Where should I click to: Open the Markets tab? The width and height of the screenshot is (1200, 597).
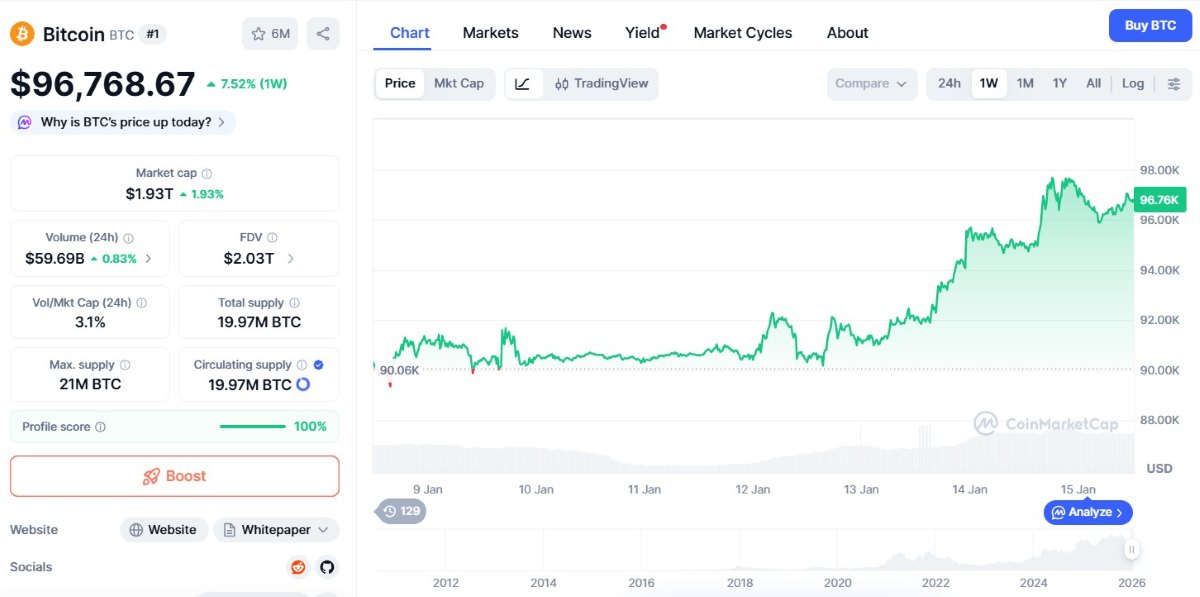pos(491,33)
